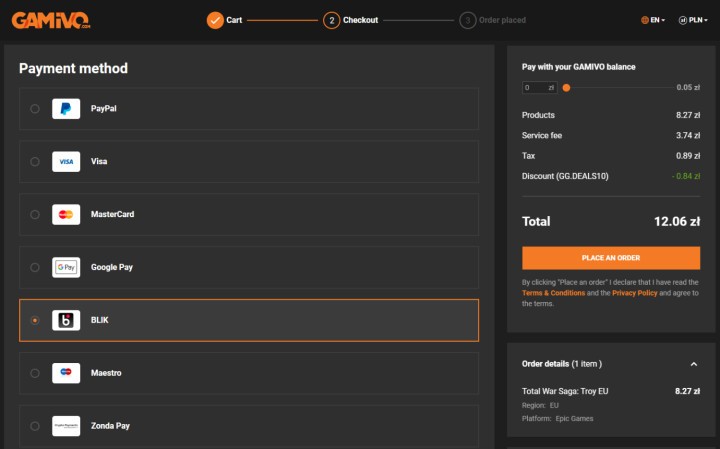Click the Checkout step number 2 icon
The image size is (720, 449).
tap(332, 20)
